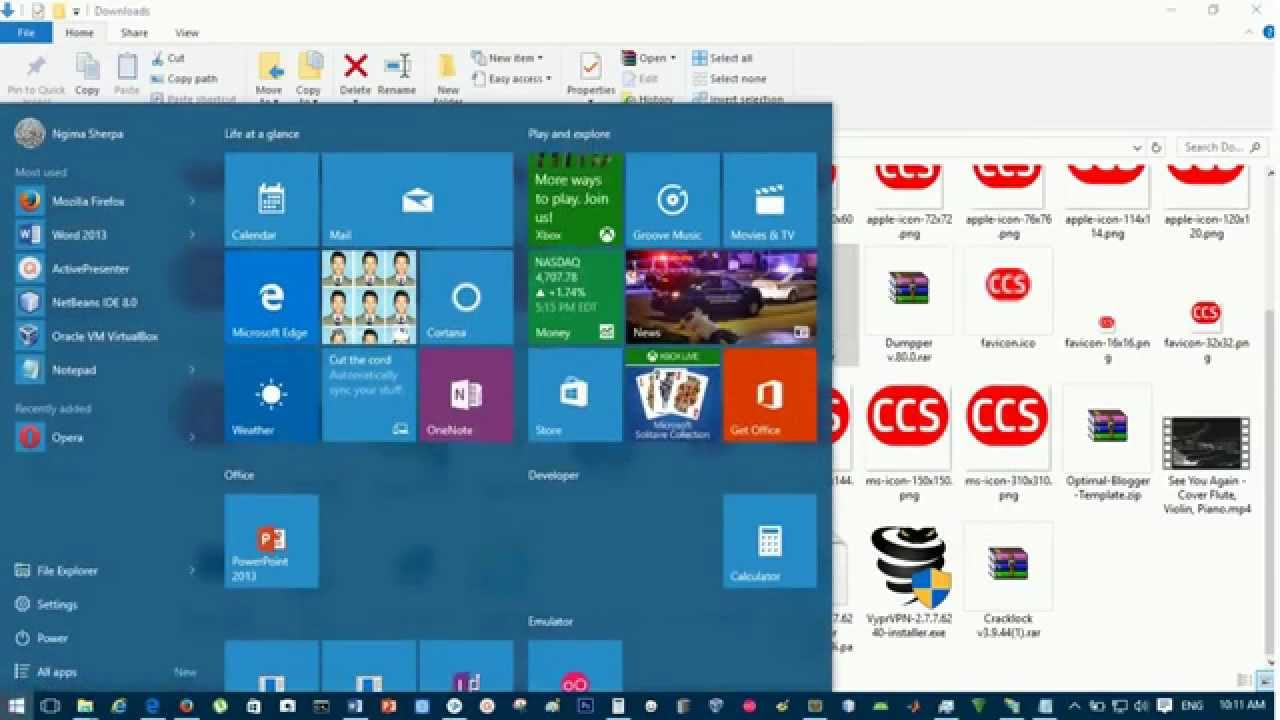
Task: Select Dumpper v.80.0.rar file
Action: point(909,306)
